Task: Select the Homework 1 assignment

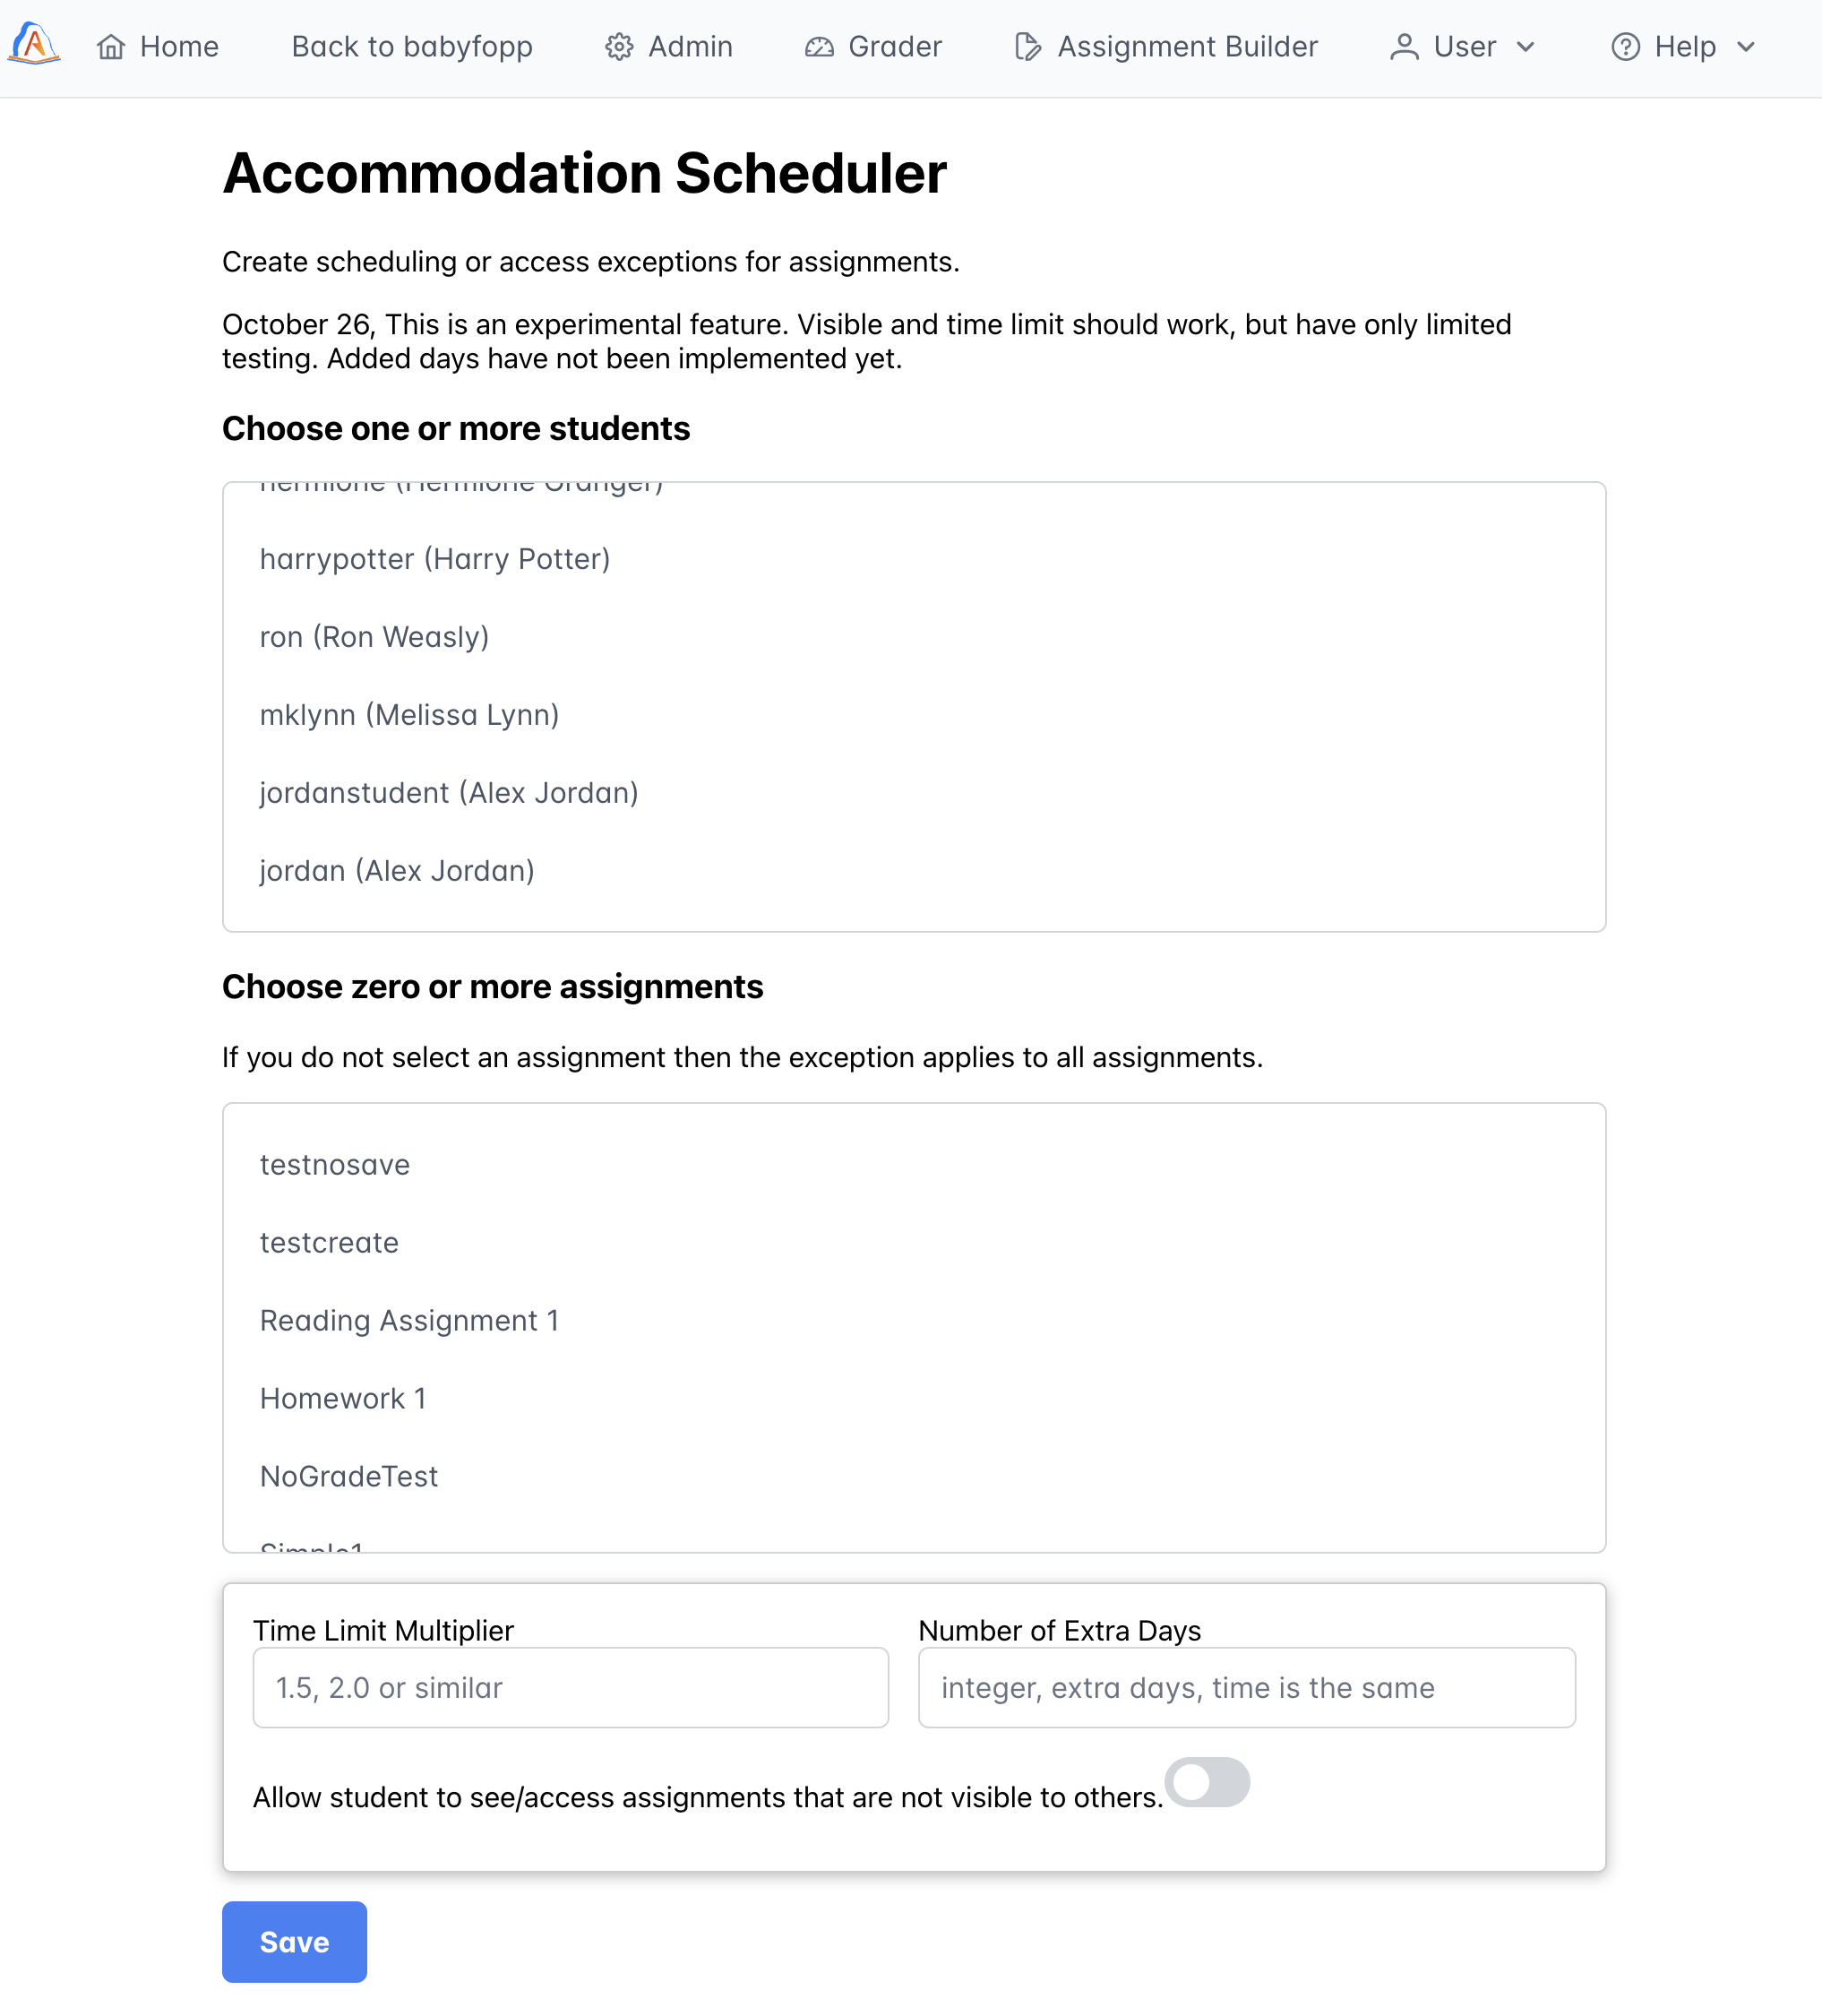Action: pos(343,1398)
